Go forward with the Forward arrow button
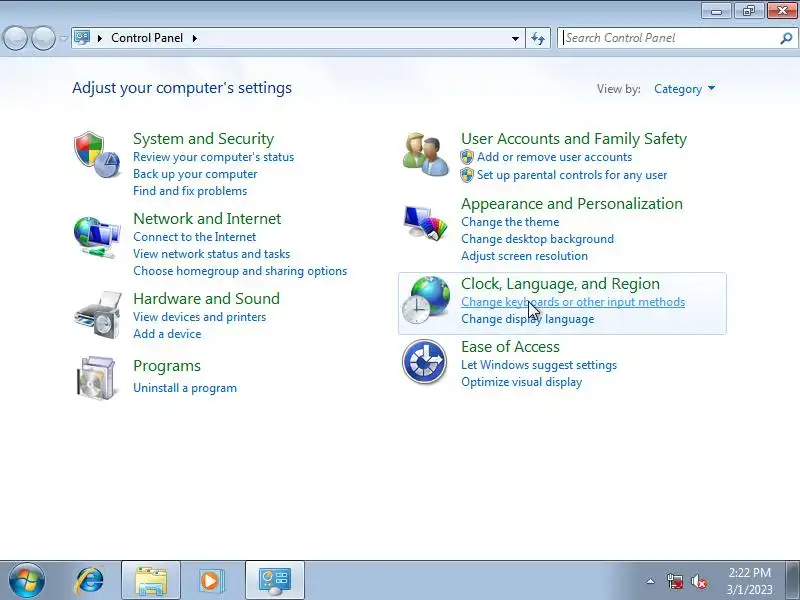 [44, 38]
